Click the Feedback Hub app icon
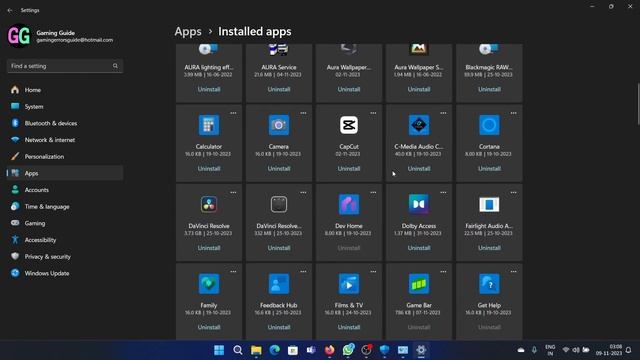 coord(279,284)
